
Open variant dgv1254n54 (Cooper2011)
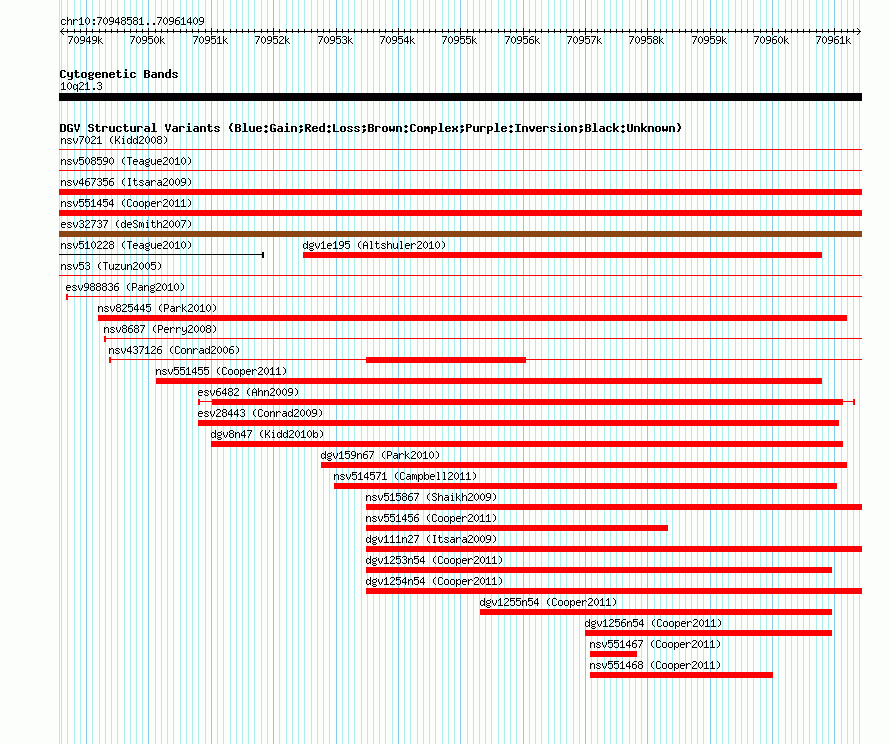pos(434,581)
